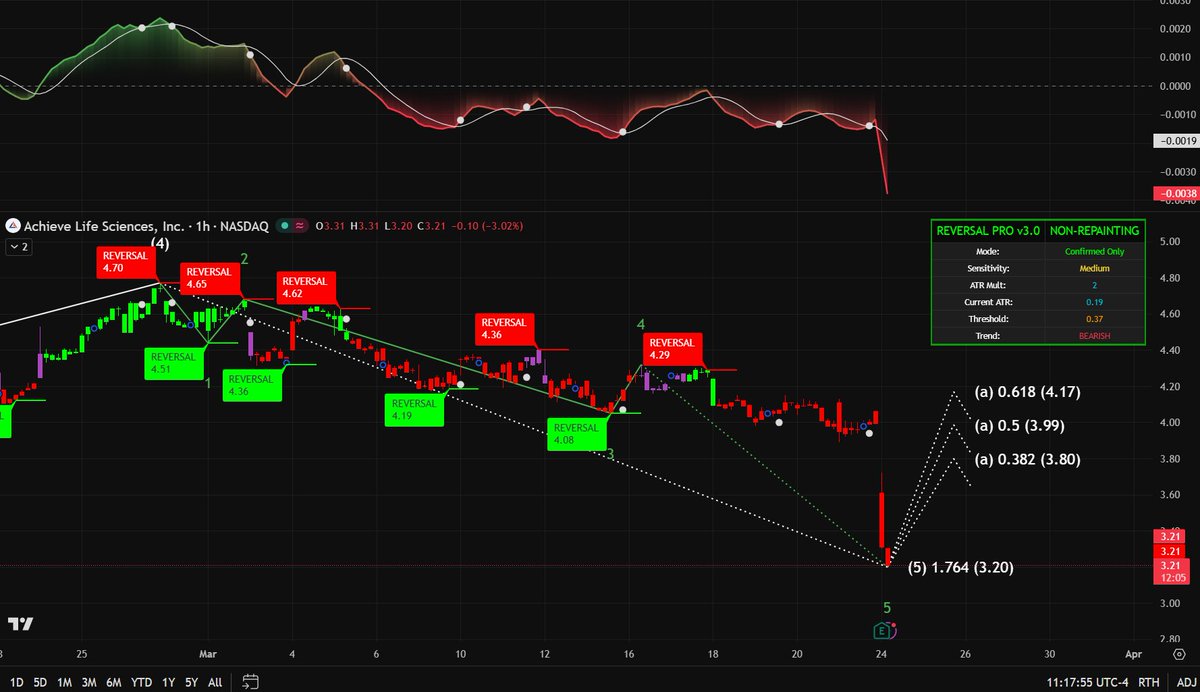This screenshot has height=692, width=1200.
Task: Click the green REVERSAL 4.51 label
Action: point(172,362)
